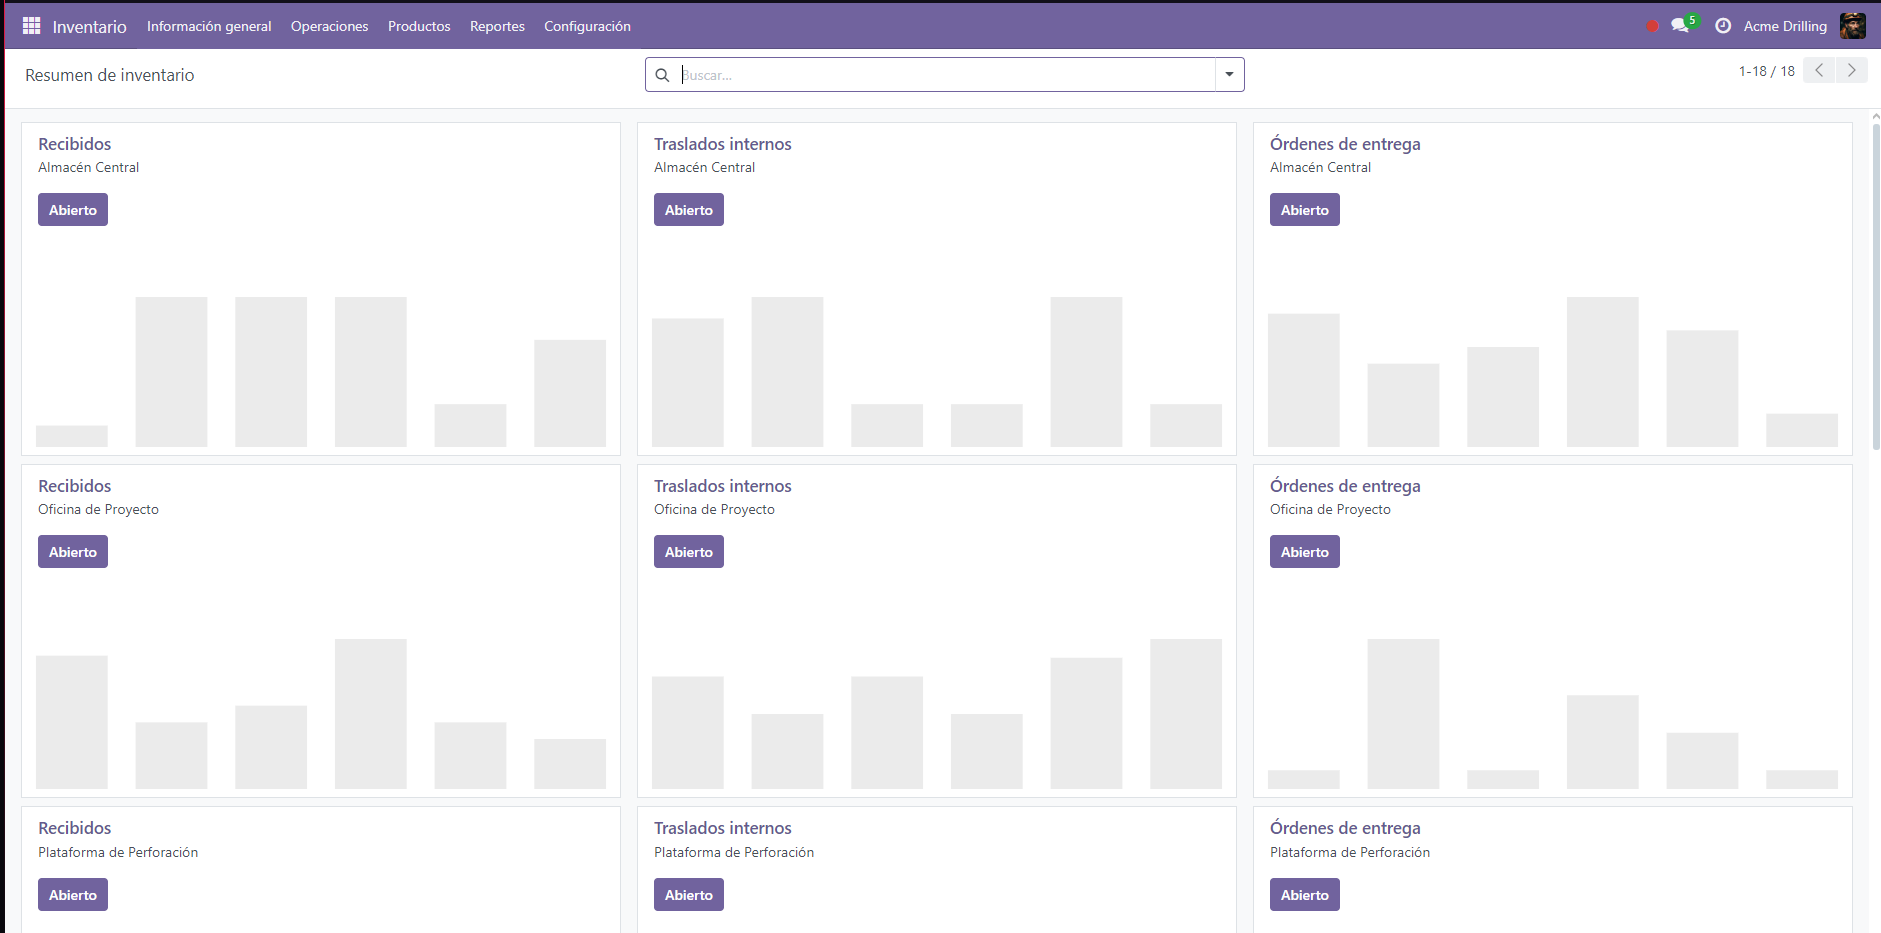1881x933 pixels.
Task: Click the search magnifier icon
Action: point(662,75)
